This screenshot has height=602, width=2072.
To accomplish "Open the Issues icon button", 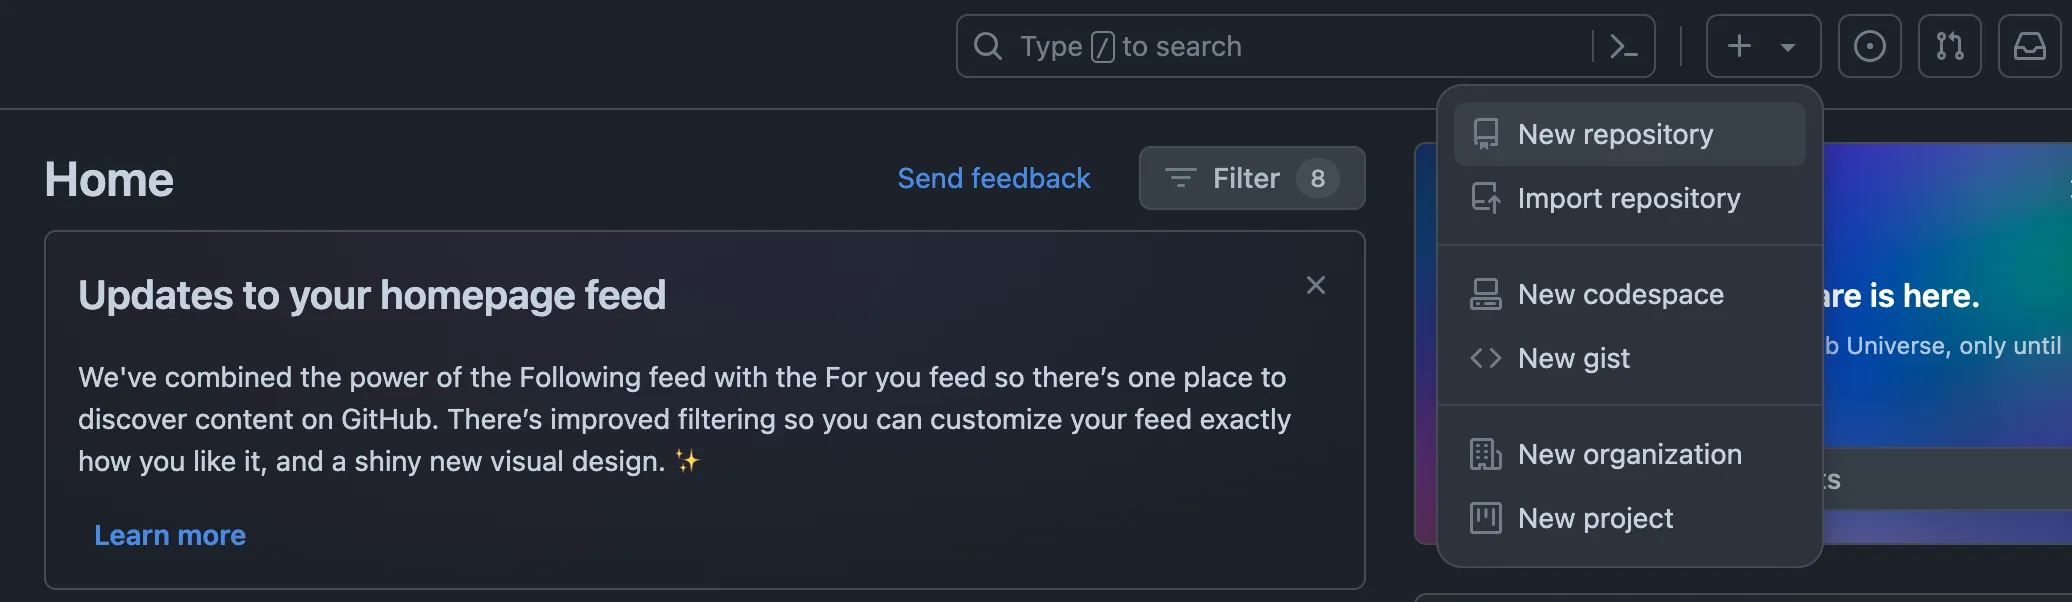I will 1869,46.
